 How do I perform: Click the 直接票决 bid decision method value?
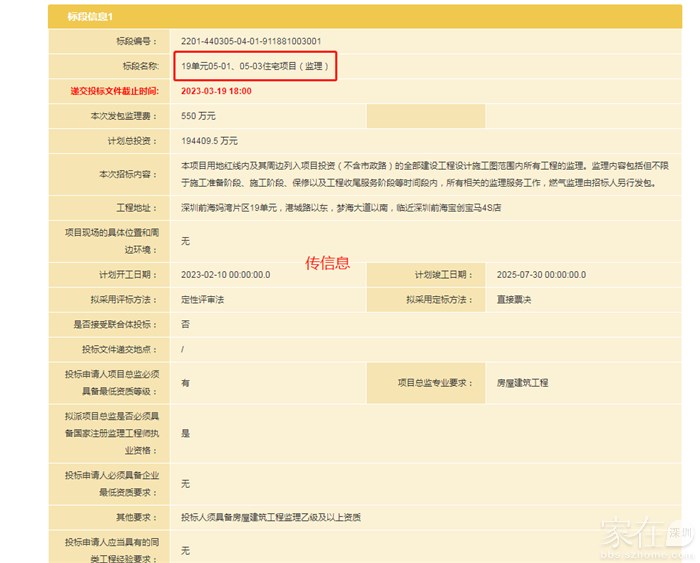514,299
